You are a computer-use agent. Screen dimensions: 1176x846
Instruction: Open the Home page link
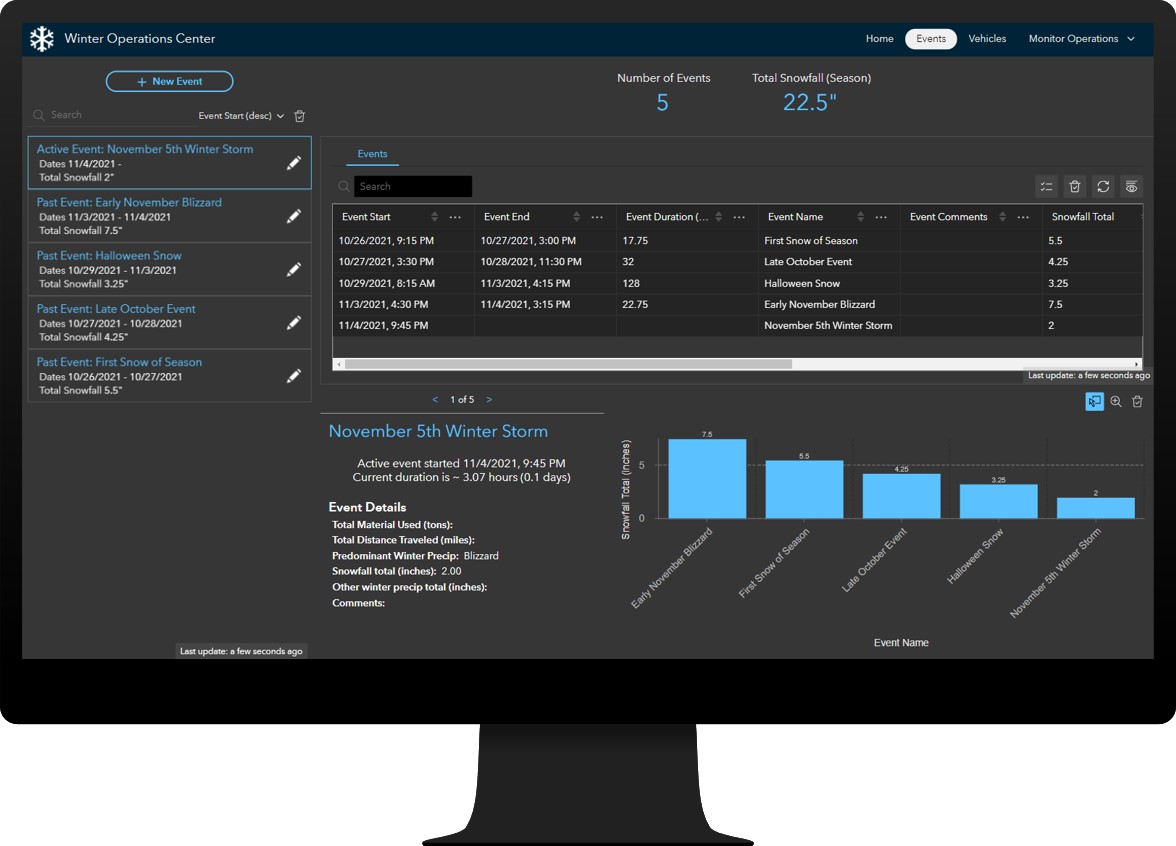[879, 38]
